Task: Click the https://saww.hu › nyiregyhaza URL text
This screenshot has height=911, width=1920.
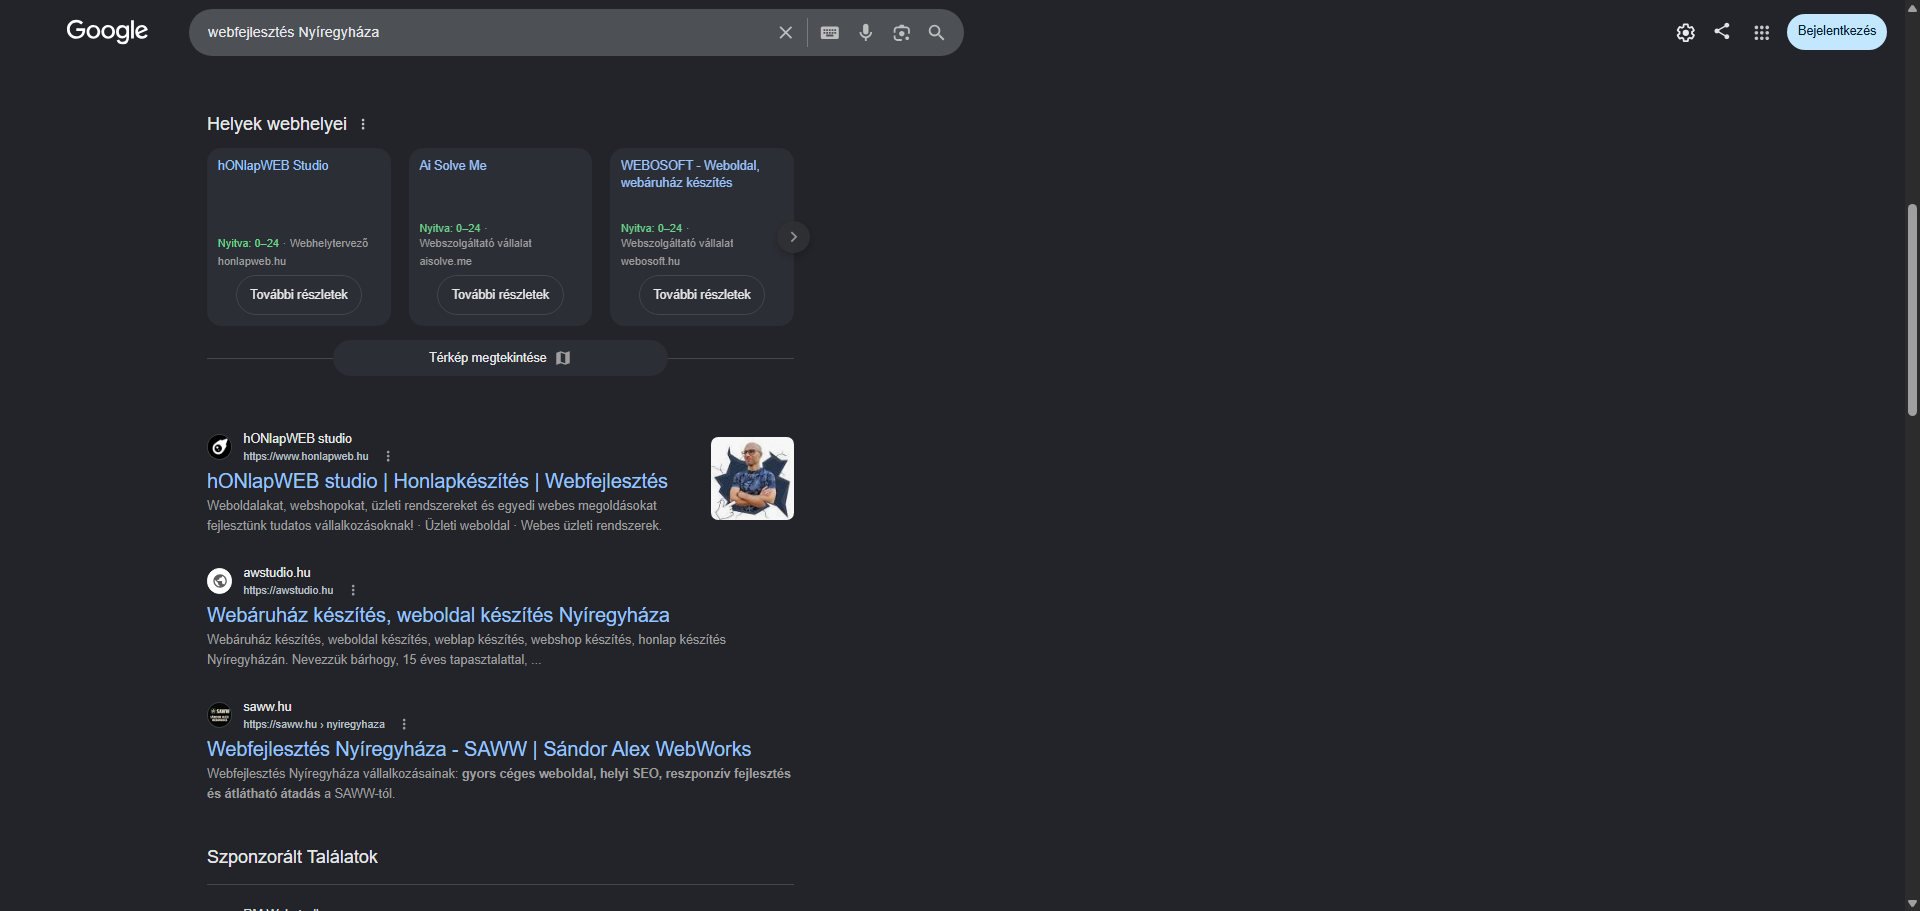Action: tap(314, 725)
